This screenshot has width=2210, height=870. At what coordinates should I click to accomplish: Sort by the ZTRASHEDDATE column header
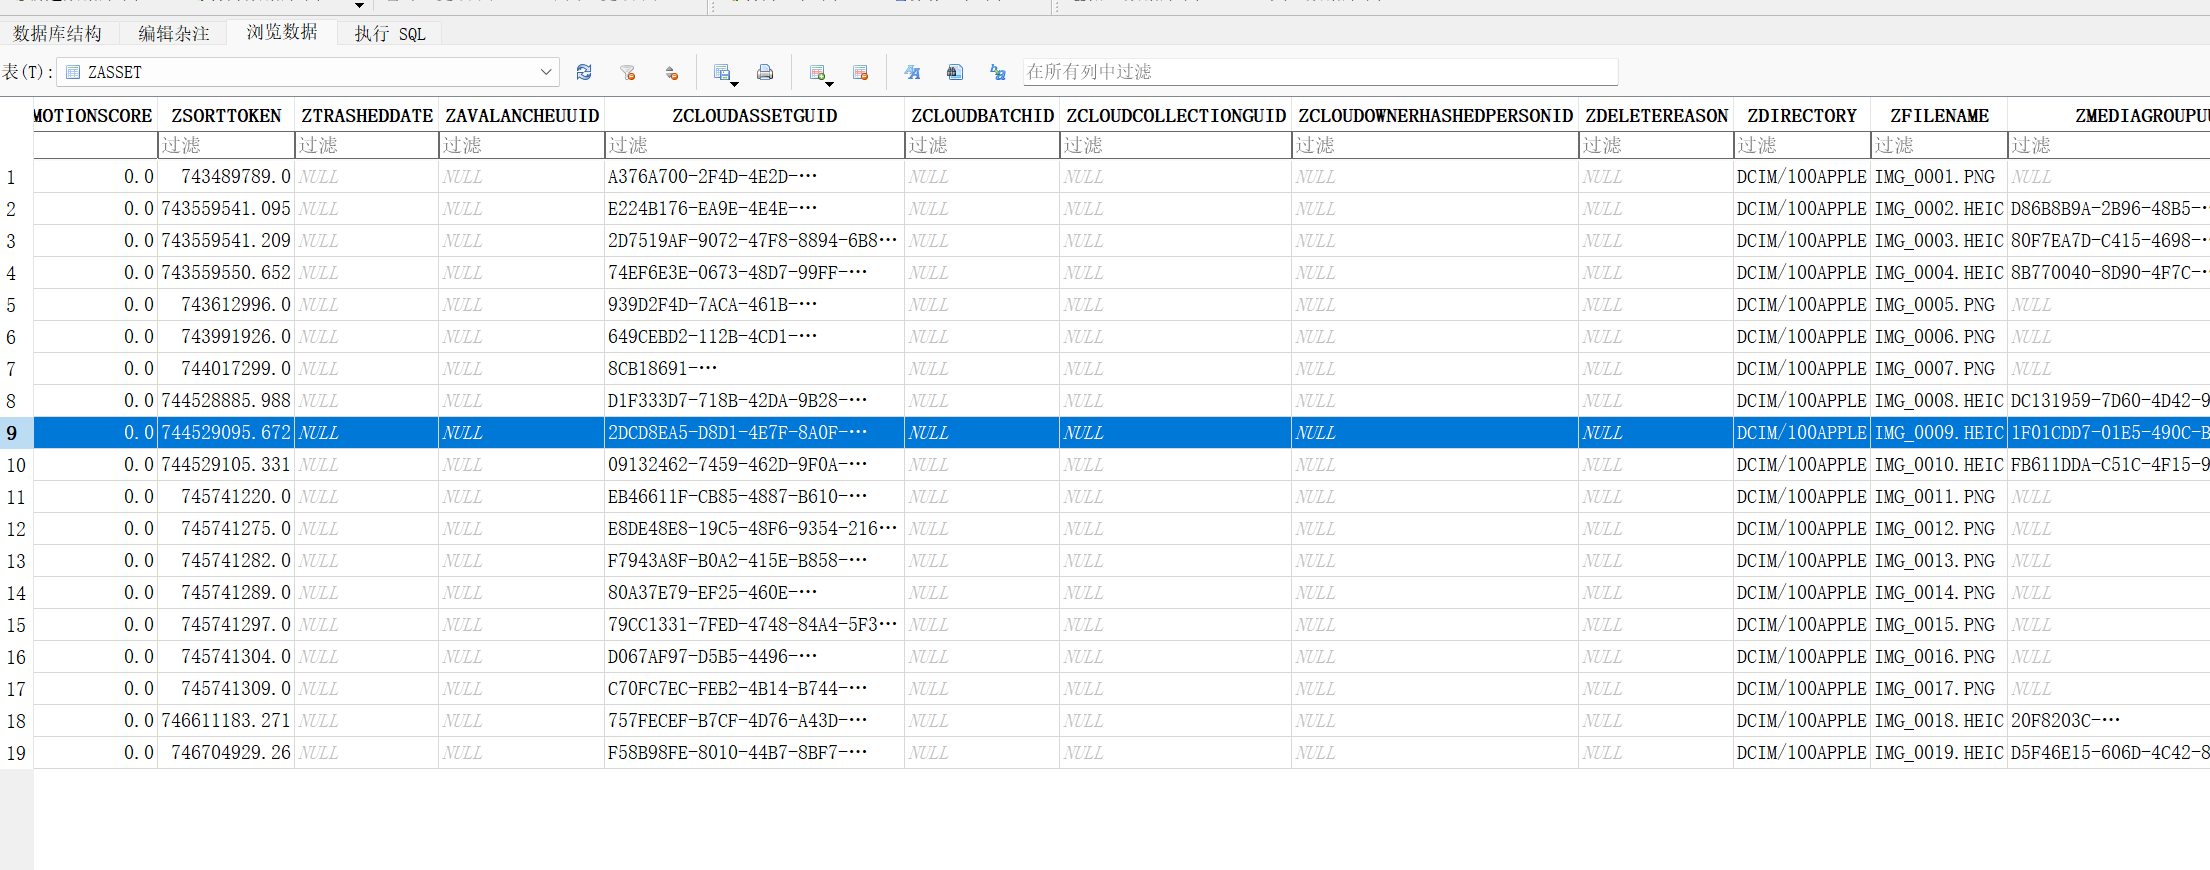point(367,116)
